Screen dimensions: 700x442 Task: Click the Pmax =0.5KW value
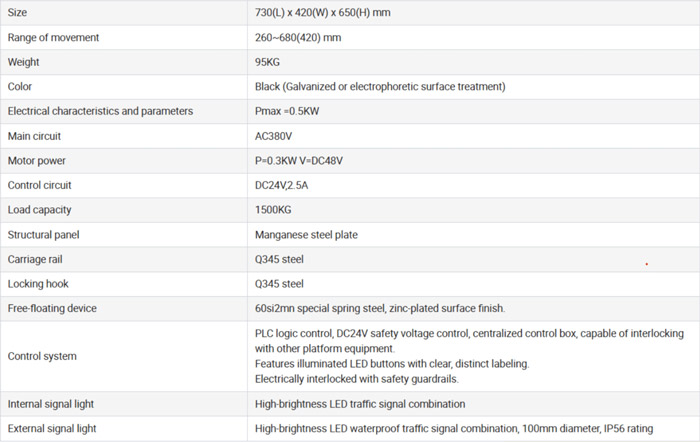tap(287, 111)
